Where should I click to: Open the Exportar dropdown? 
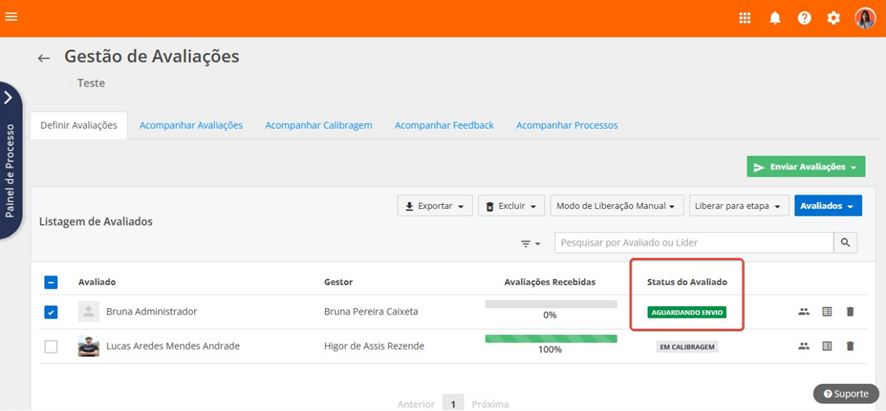[435, 206]
